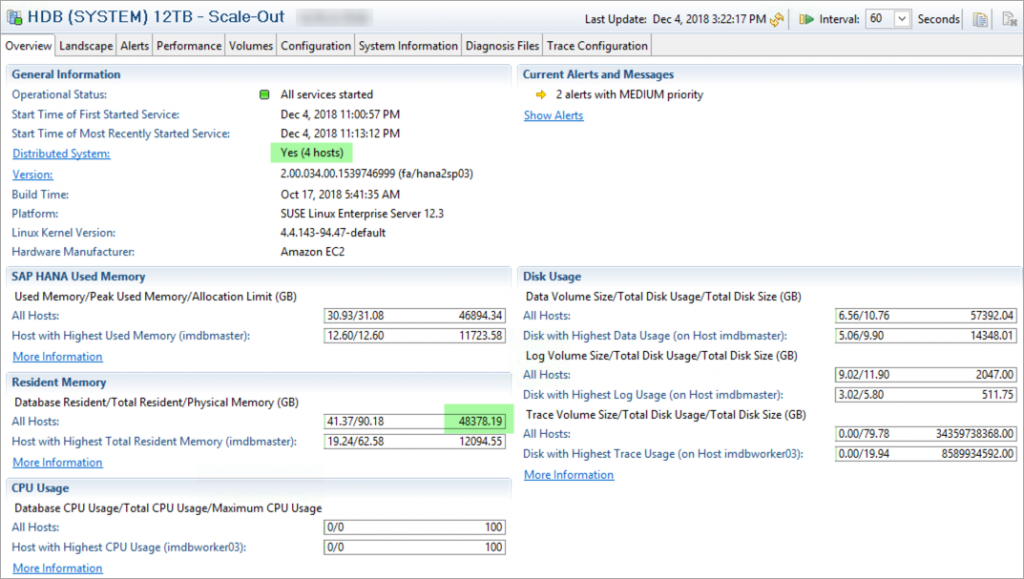Screen dimensions: 1024x579
Task: Click the medium priority alerts arrow icon
Action: (540, 95)
